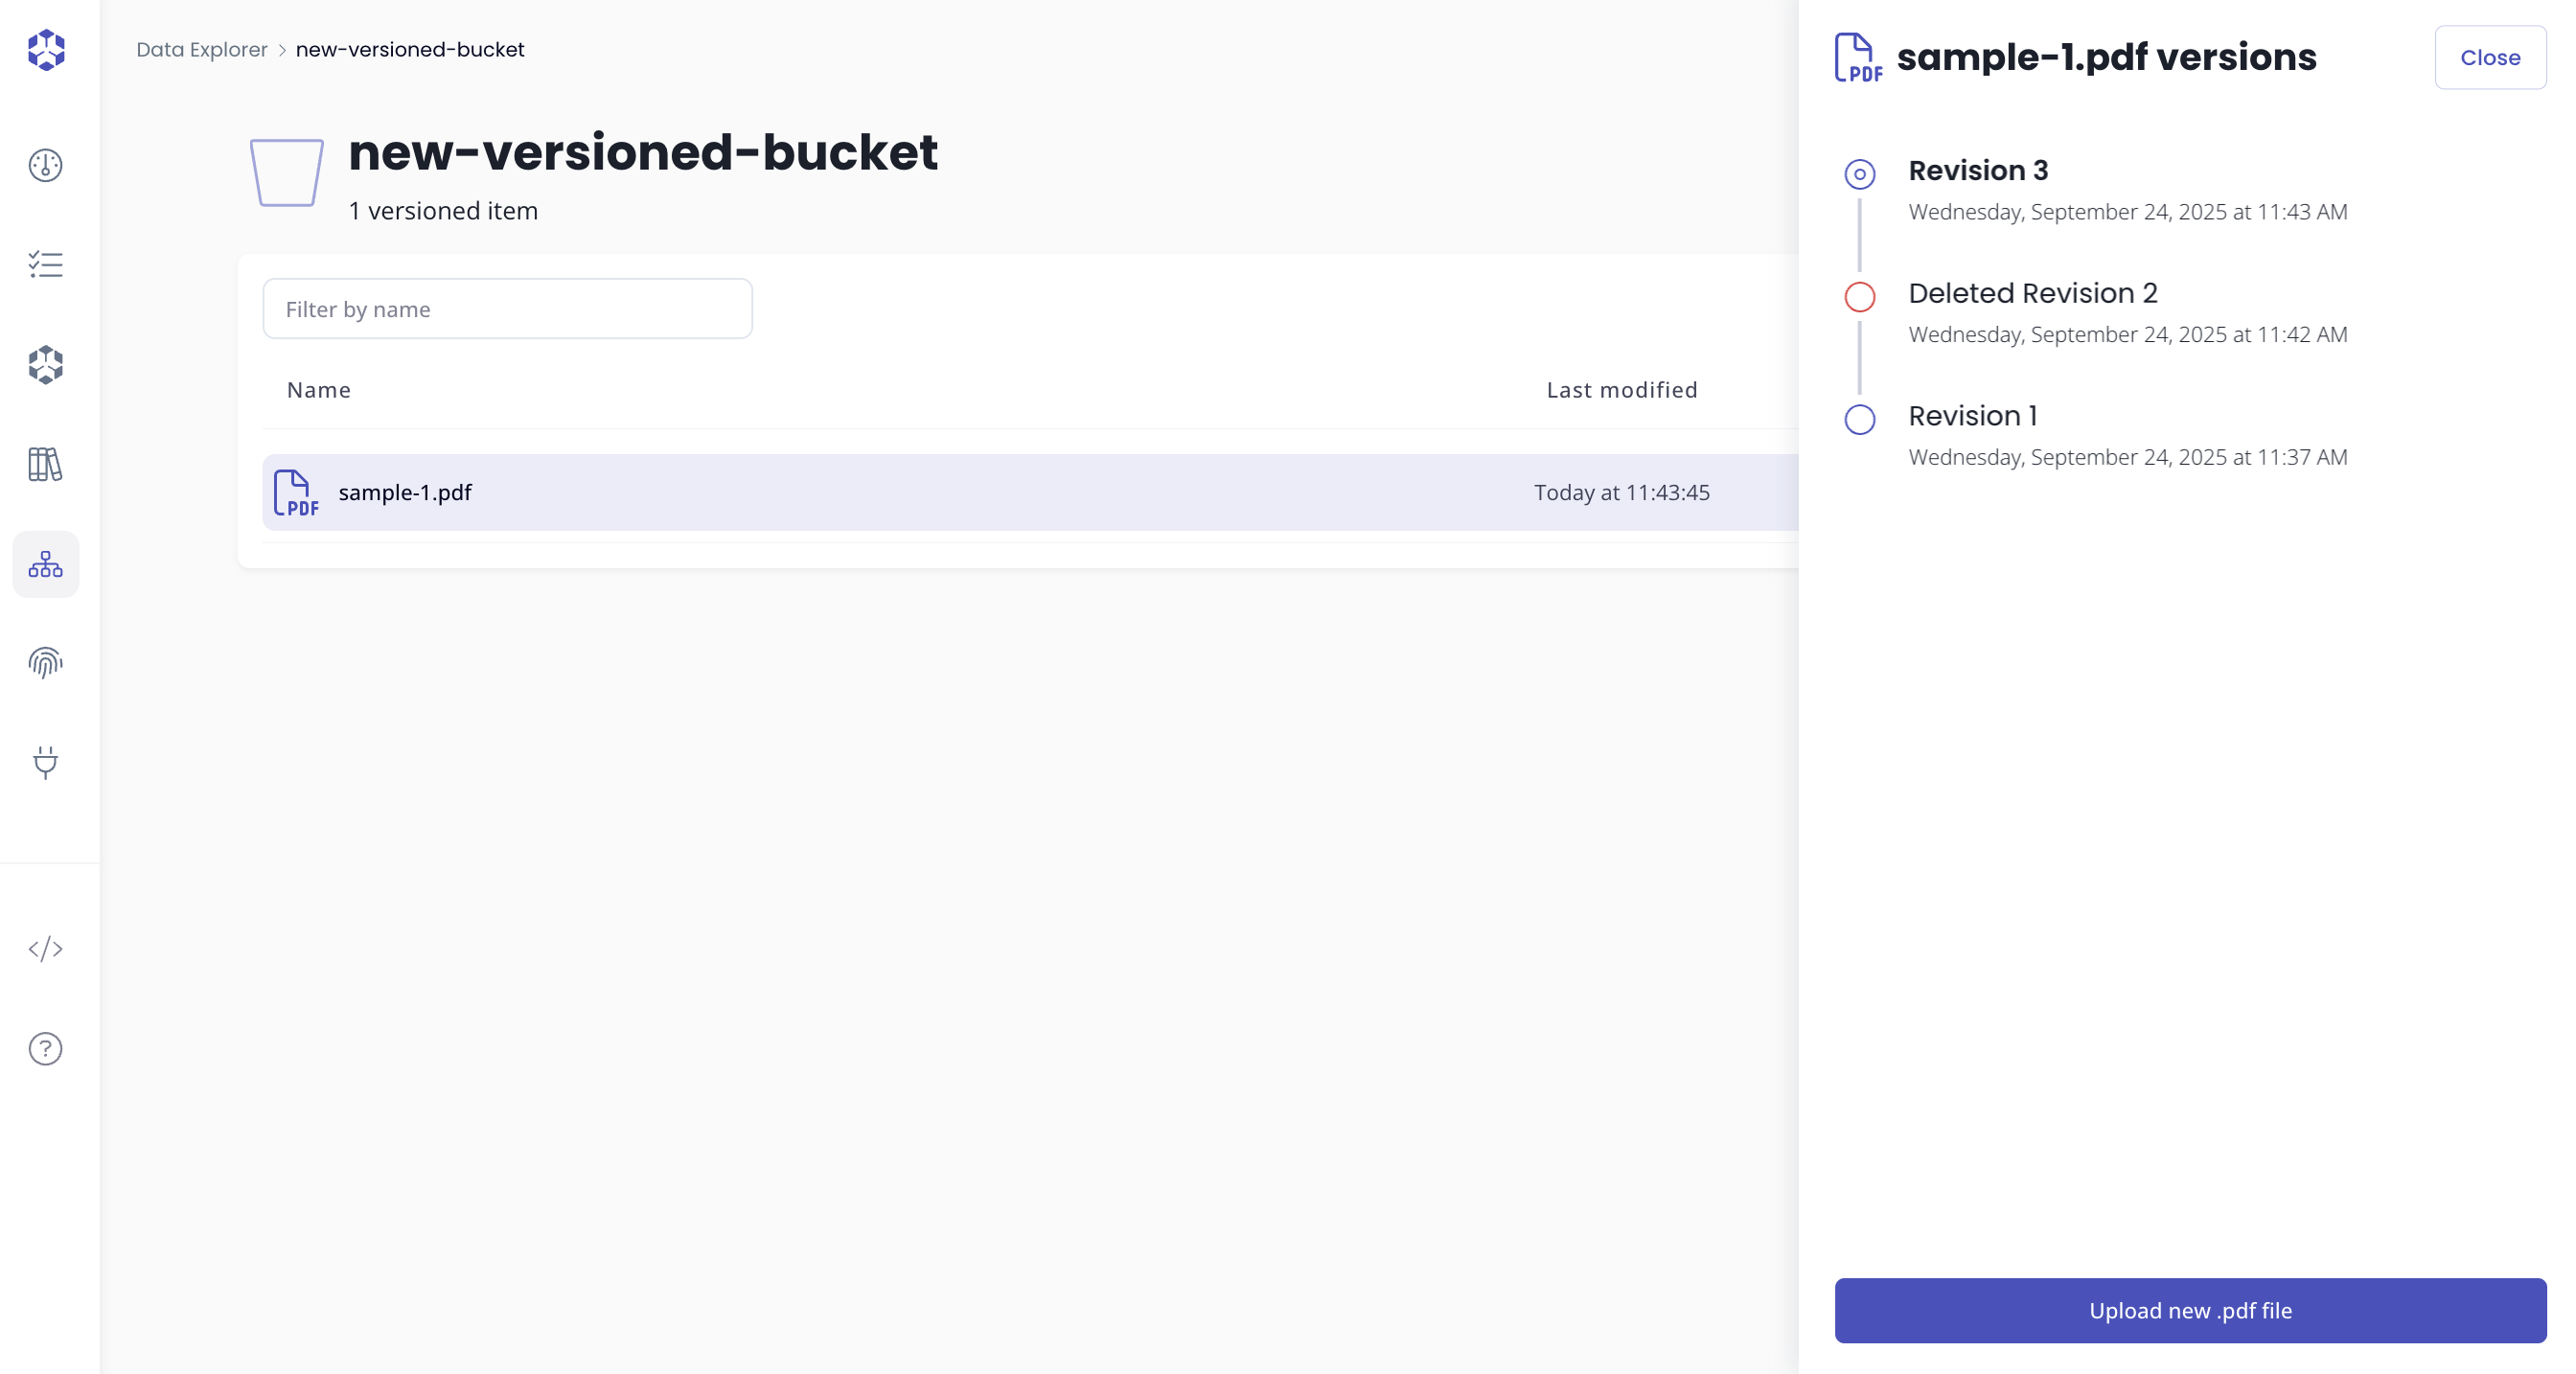Open the checklist tasks icon in sidebar
This screenshot has height=1374, width=2576.
click(x=46, y=265)
